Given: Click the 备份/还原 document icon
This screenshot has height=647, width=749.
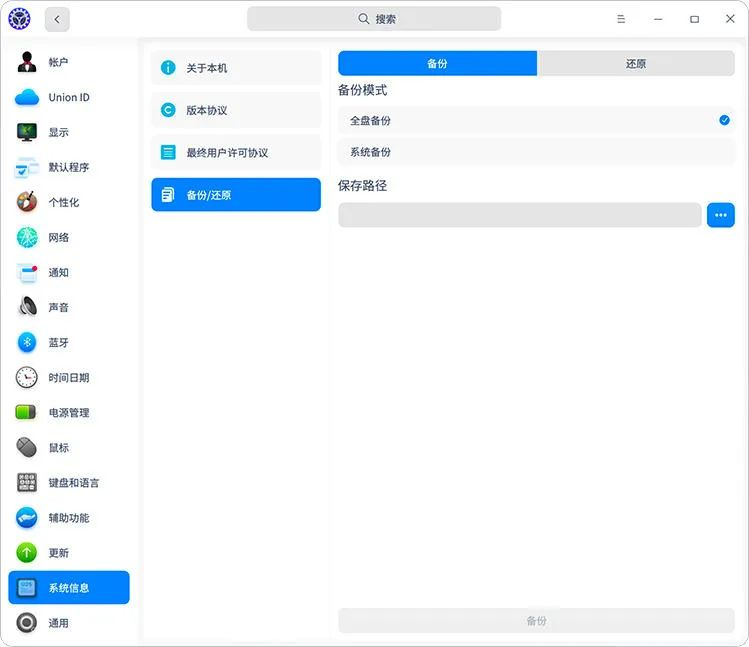Looking at the screenshot, I should (x=168, y=195).
